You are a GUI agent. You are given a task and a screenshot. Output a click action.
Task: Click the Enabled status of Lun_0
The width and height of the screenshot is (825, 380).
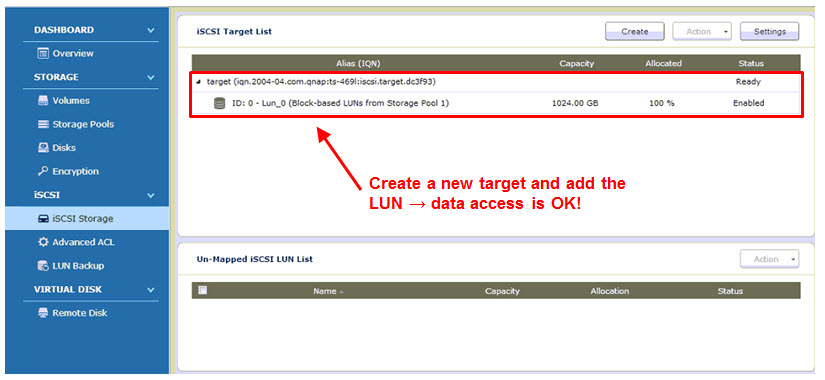coord(749,103)
